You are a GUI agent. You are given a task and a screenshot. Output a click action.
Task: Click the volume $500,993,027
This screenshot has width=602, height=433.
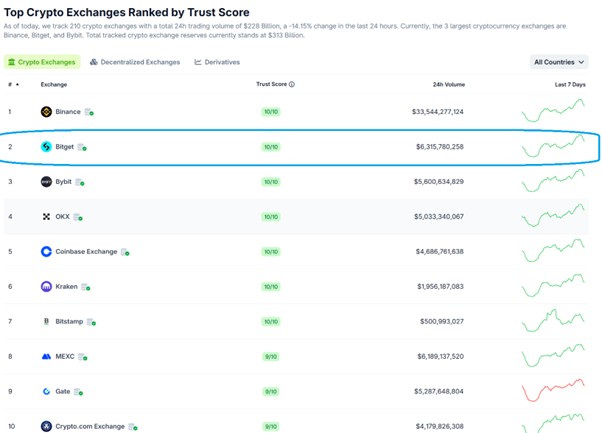click(x=442, y=321)
